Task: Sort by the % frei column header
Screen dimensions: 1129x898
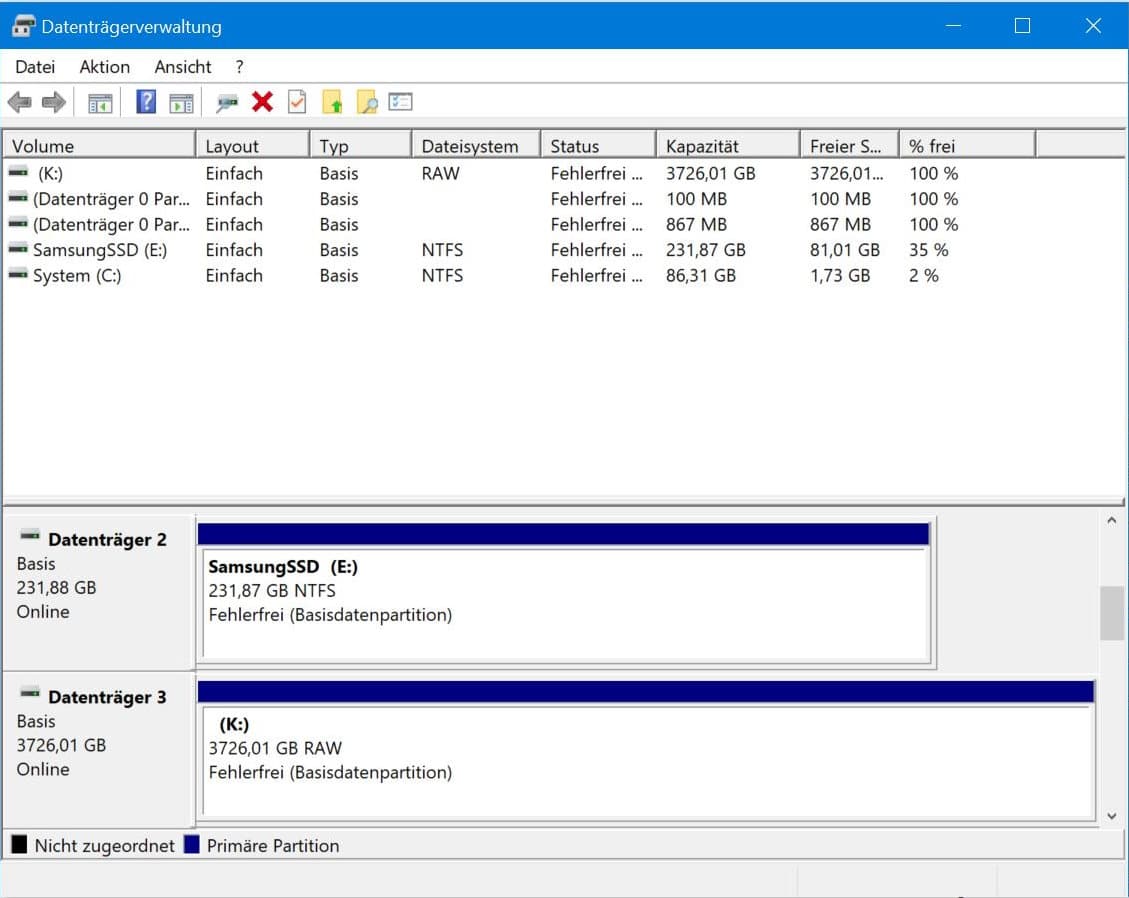Action: pyautogui.click(x=968, y=146)
